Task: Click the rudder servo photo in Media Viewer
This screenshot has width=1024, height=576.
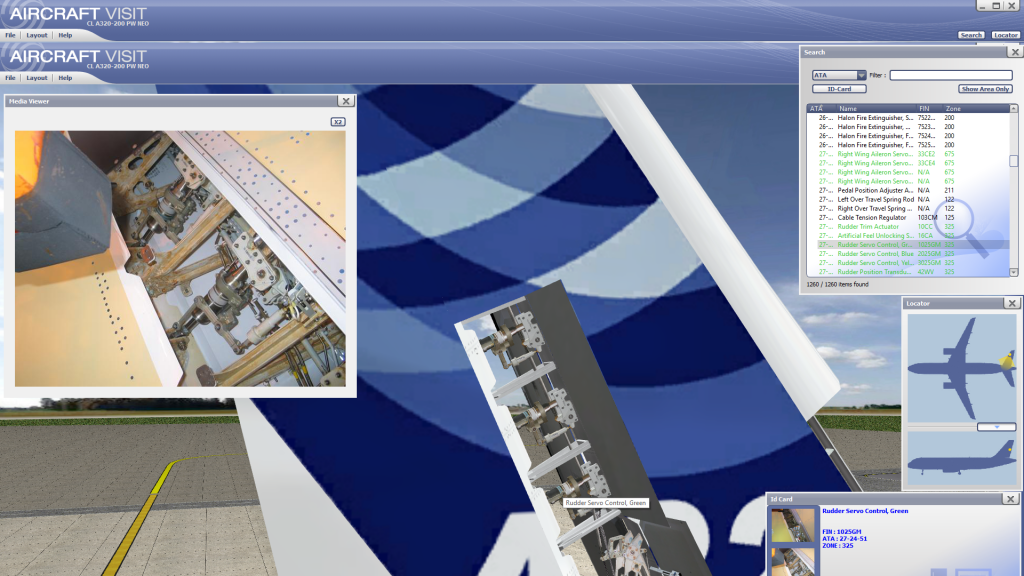Action: pyautogui.click(x=180, y=259)
